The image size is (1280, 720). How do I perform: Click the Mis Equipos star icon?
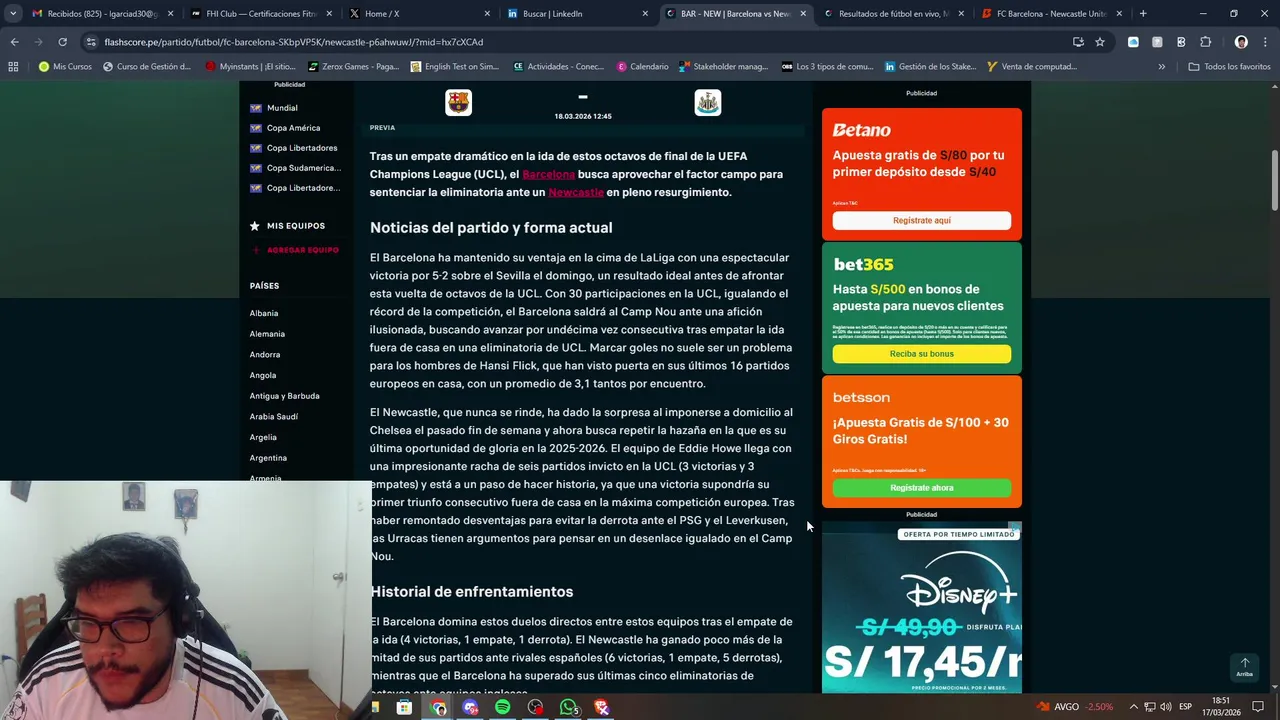(255, 226)
